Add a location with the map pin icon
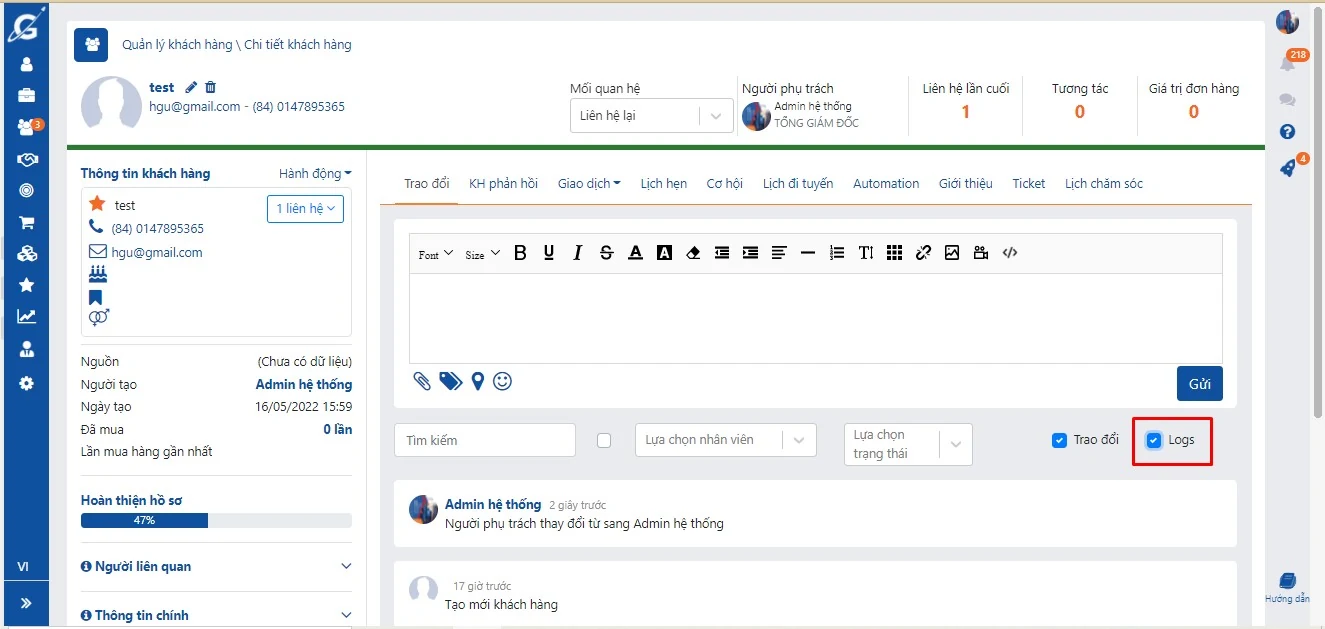This screenshot has height=629, width=1325. pos(477,381)
